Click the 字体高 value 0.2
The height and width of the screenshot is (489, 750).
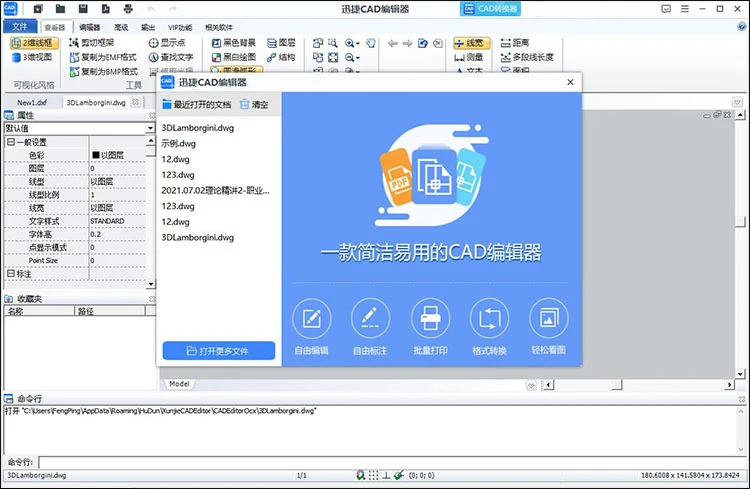pos(96,234)
